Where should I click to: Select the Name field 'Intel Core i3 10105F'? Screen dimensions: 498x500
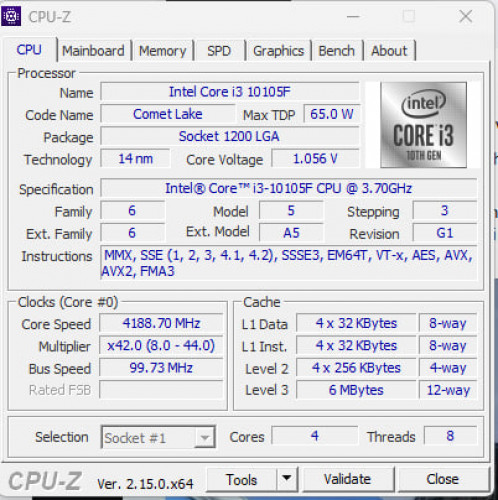coord(230,92)
